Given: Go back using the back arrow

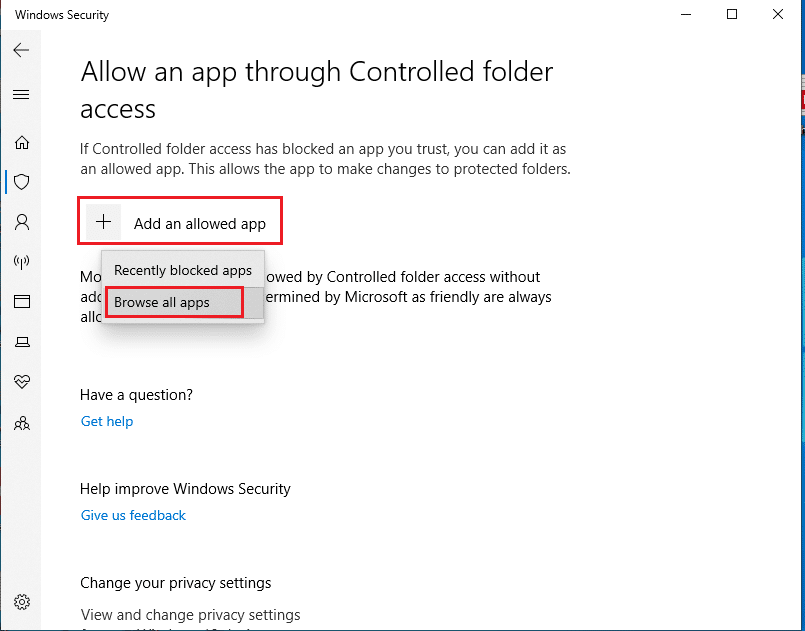Looking at the screenshot, I should click(21, 50).
